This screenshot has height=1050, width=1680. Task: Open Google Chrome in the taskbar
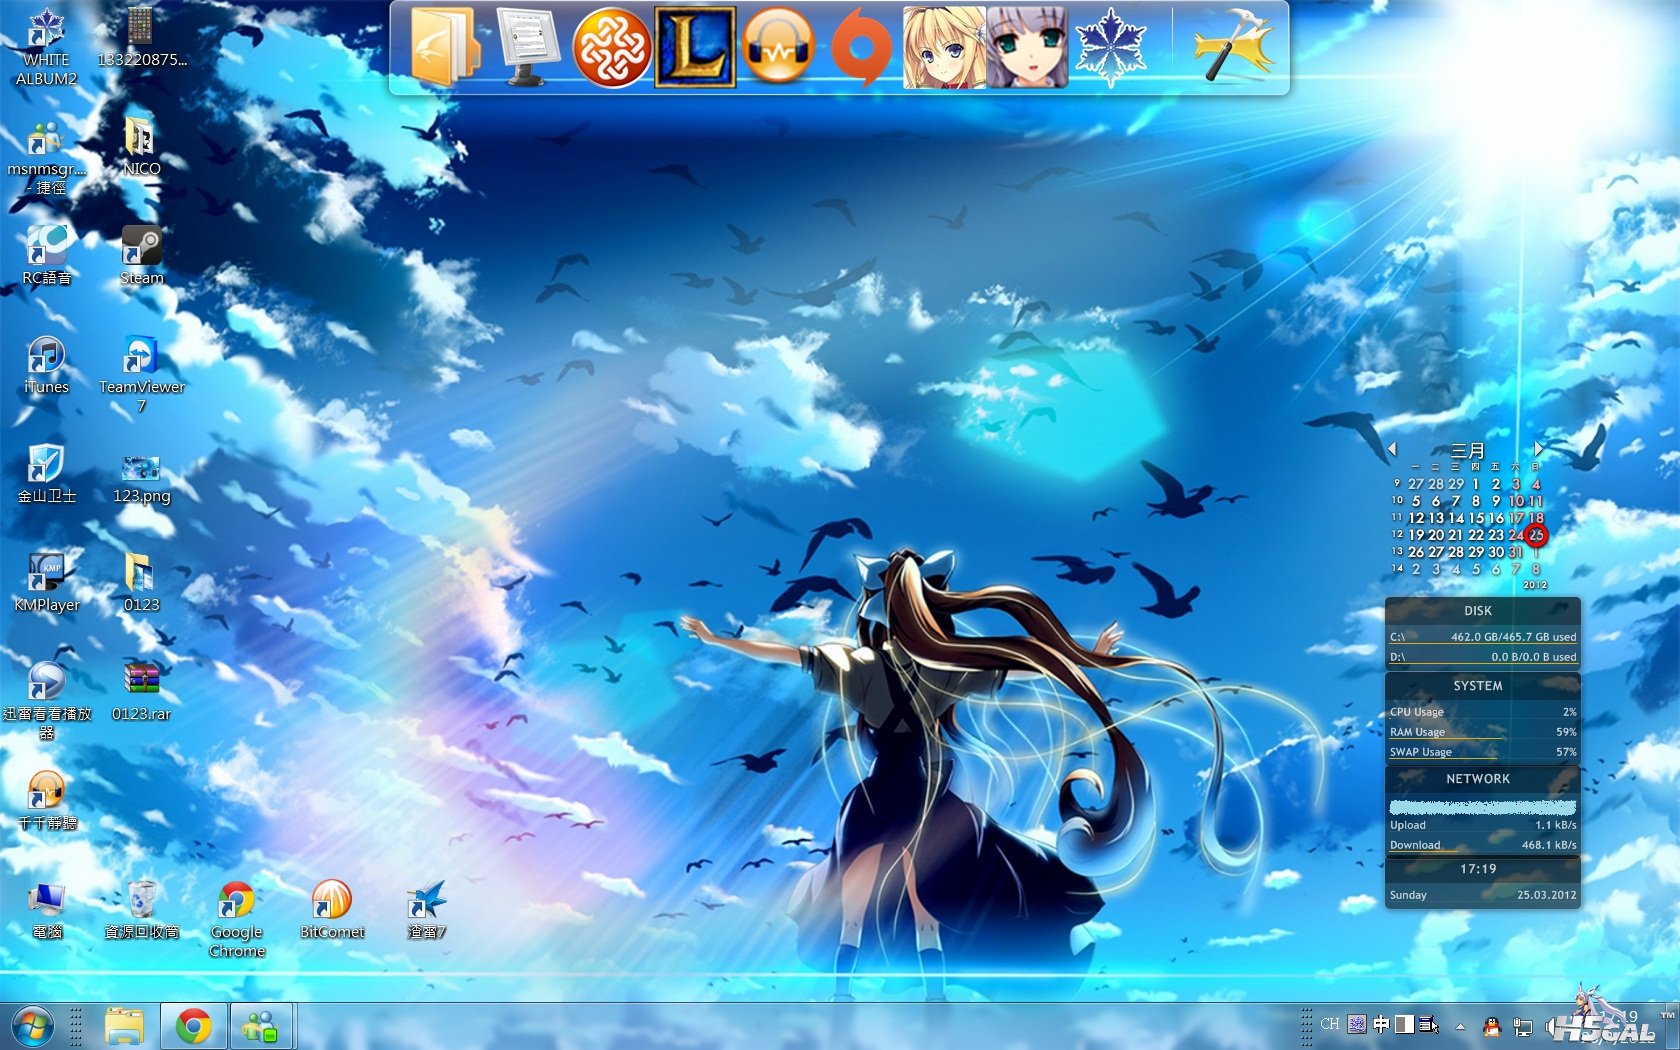[194, 1026]
